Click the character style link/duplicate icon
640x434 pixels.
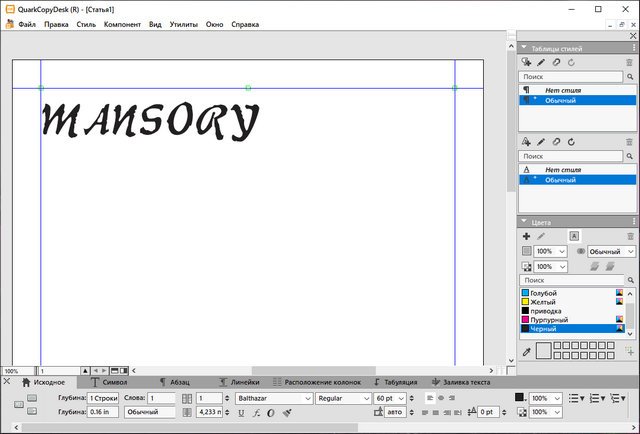(x=556, y=142)
